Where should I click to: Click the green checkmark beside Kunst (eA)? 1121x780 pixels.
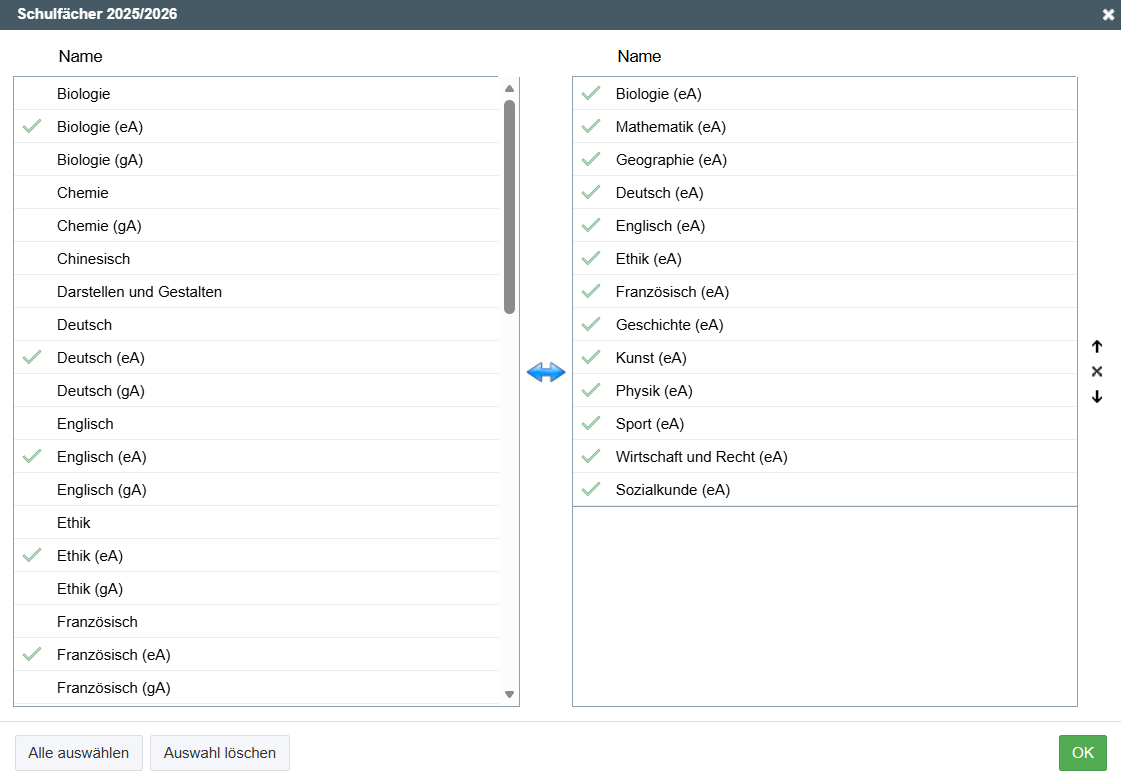point(591,358)
